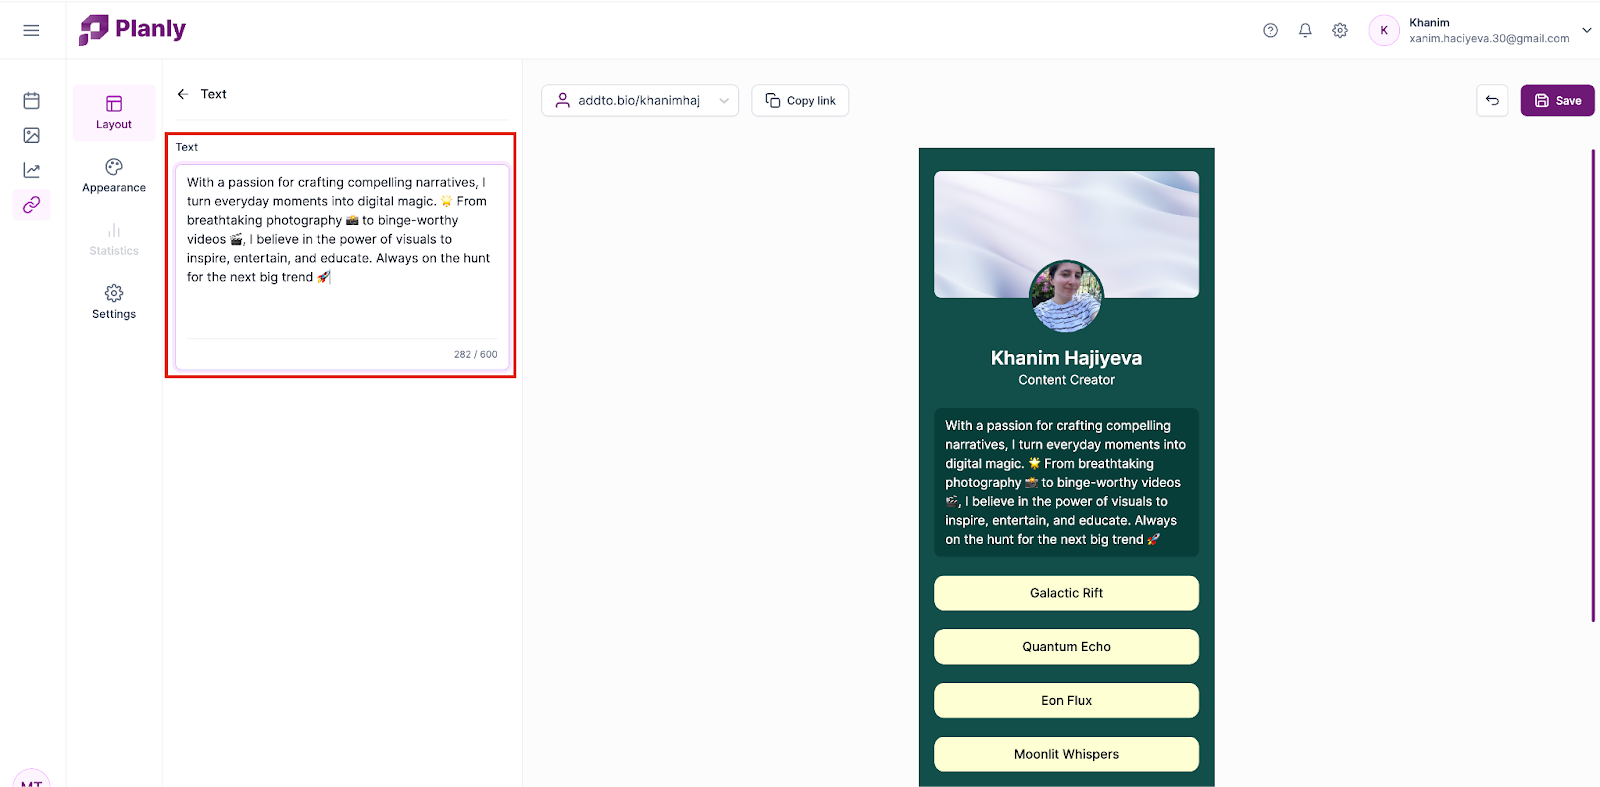Switch to the Appearance tab
The height and width of the screenshot is (787, 1600).
[114, 175]
